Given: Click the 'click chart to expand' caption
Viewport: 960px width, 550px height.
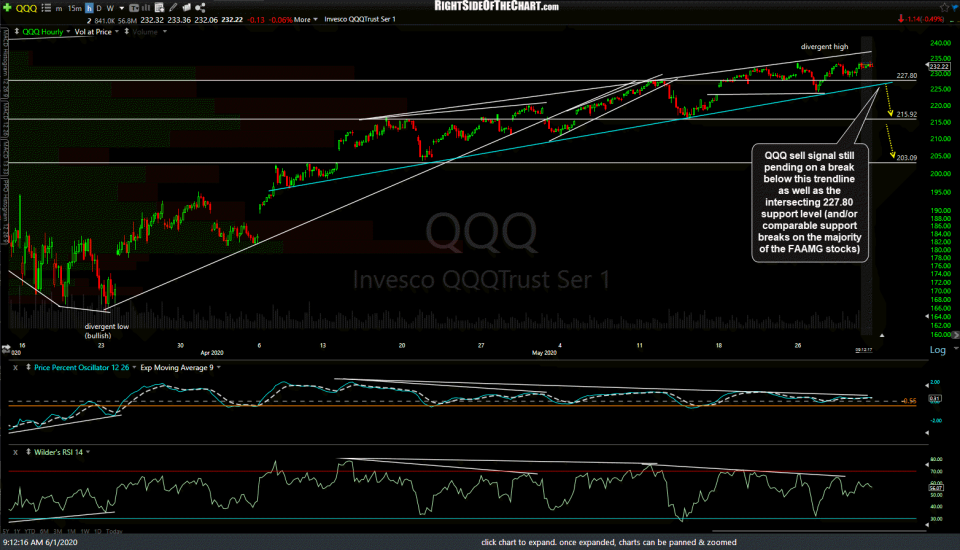Looking at the screenshot, I should (609, 542).
